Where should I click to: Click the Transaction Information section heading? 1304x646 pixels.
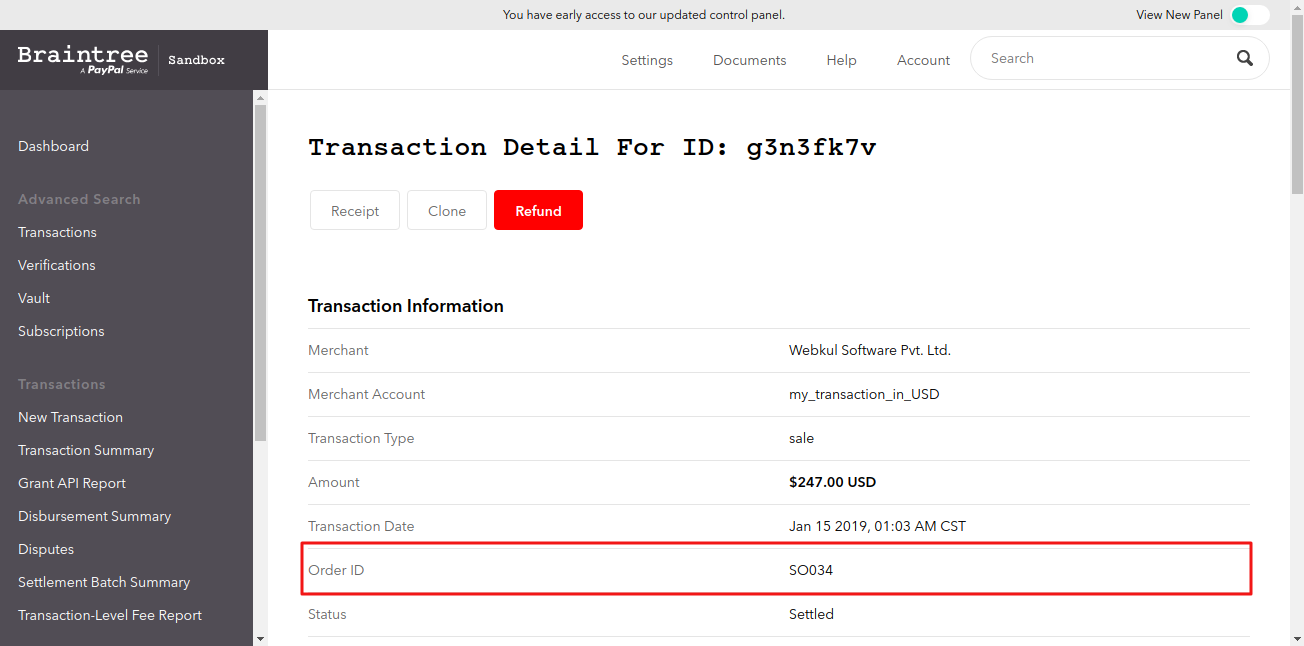pos(406,306)
